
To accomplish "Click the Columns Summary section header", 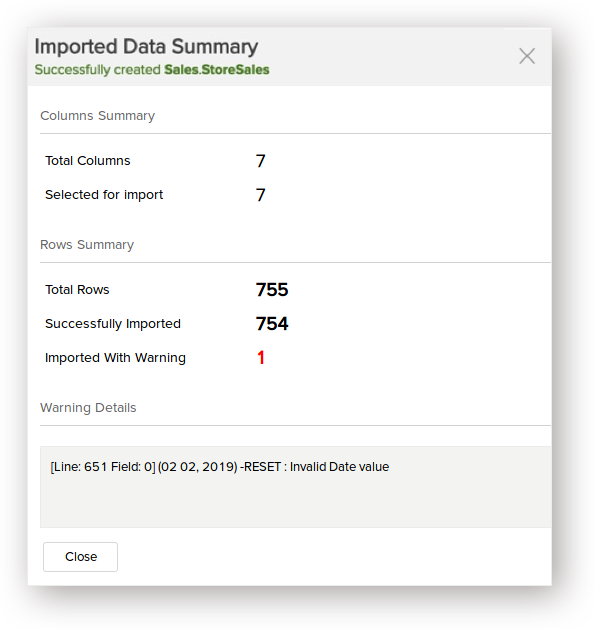I will coord(97,116).
